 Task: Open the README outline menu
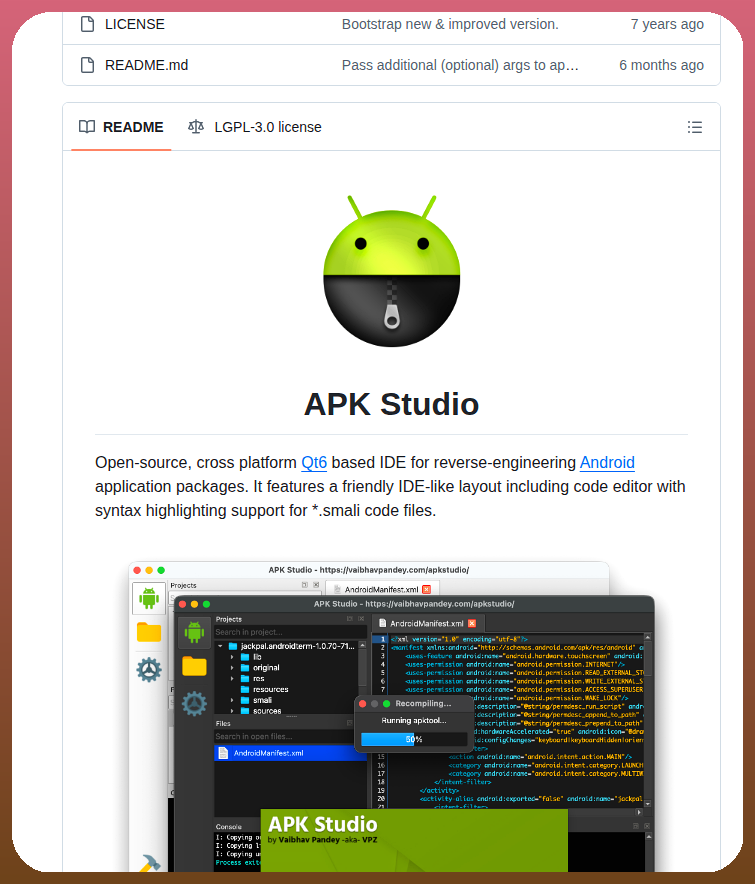tap(695, 127)
